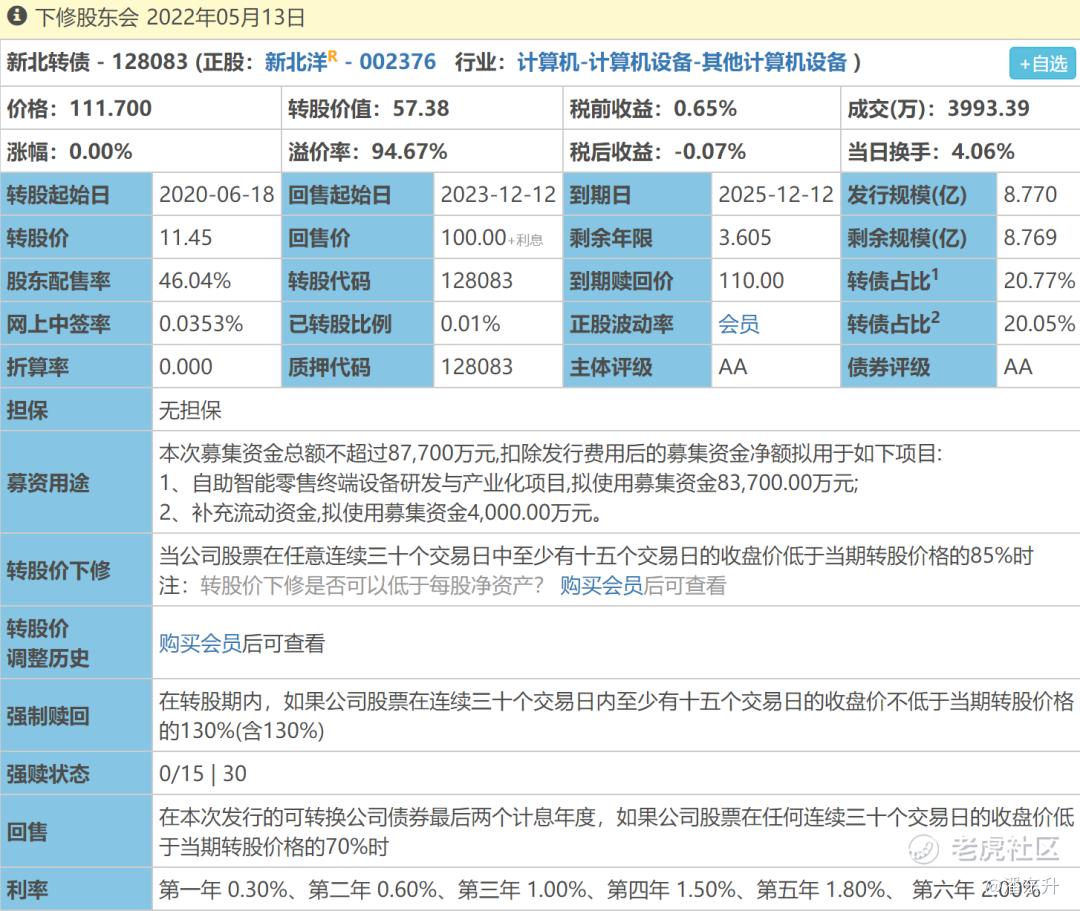
Task: Click 回售起始日 date 2023-12-12
Action: coord(498,194)
